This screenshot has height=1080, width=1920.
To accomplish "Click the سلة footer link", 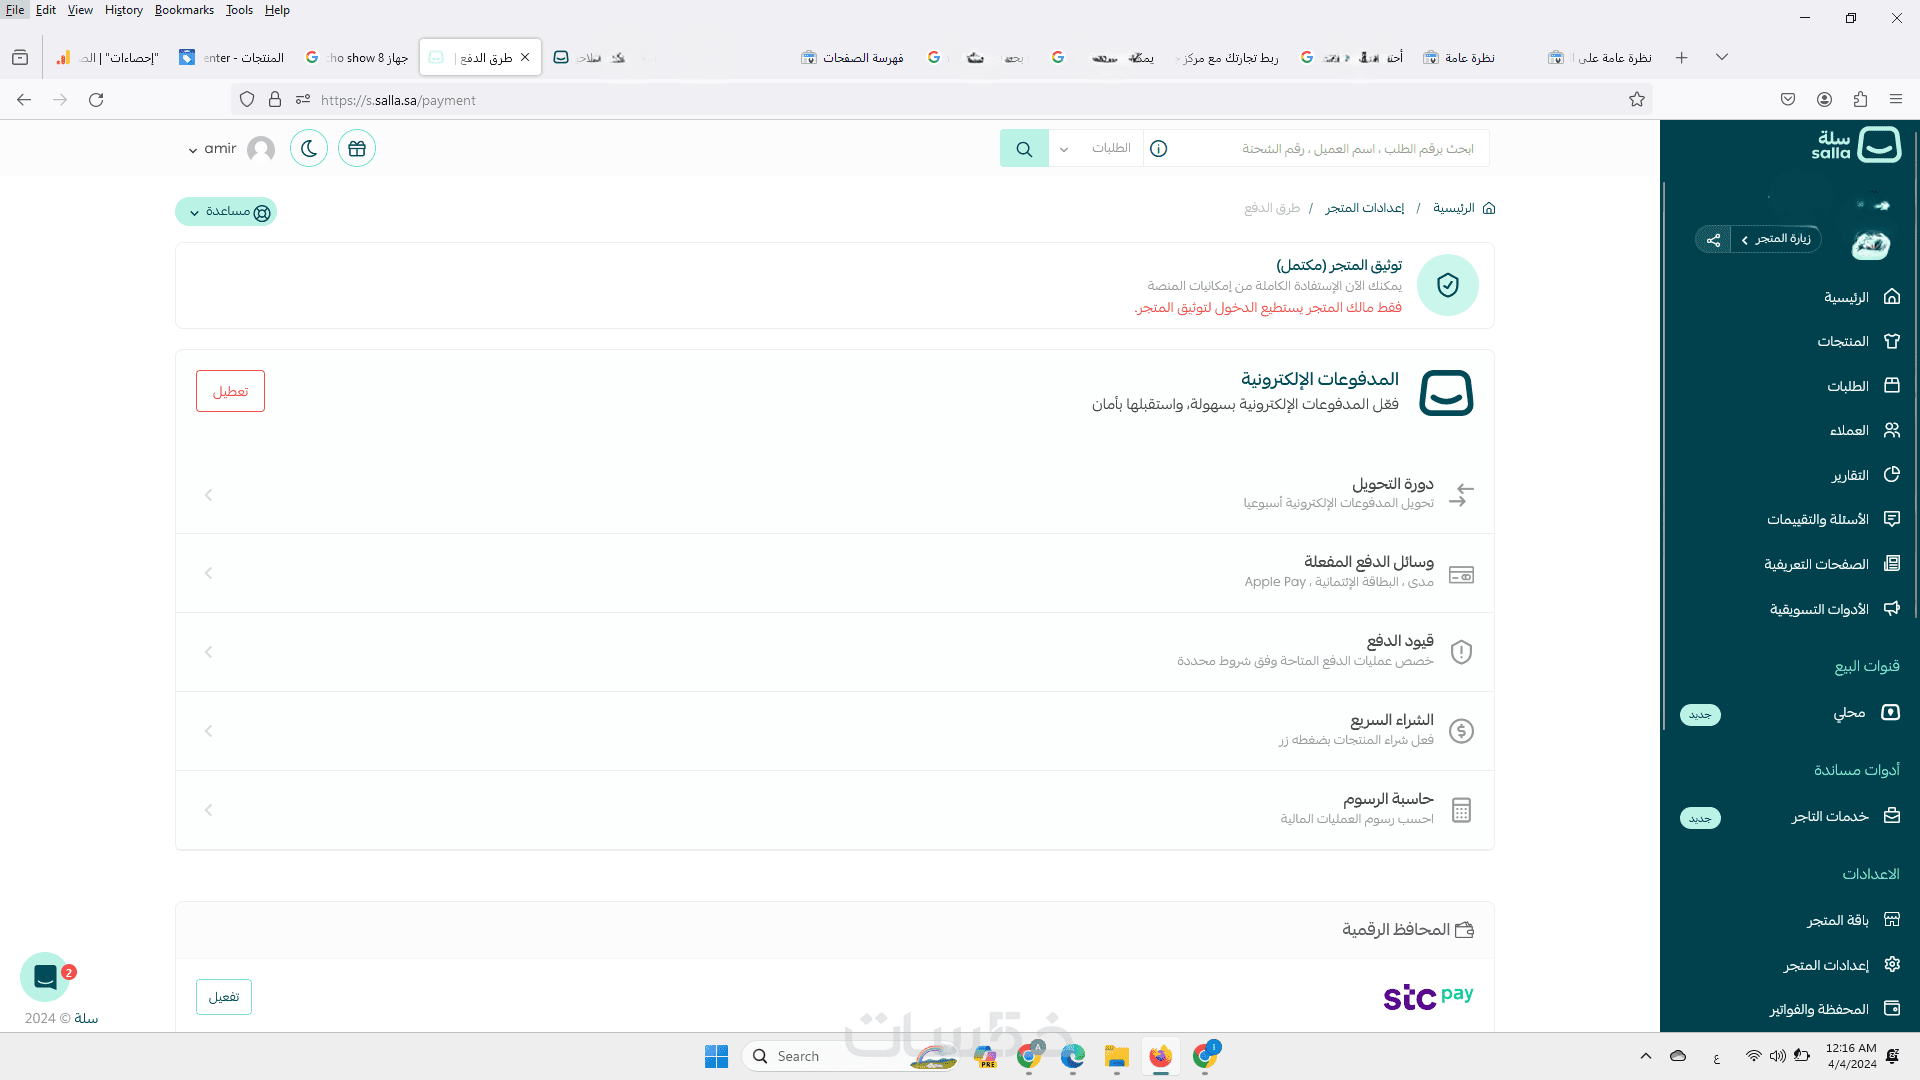I will 86,1018.
